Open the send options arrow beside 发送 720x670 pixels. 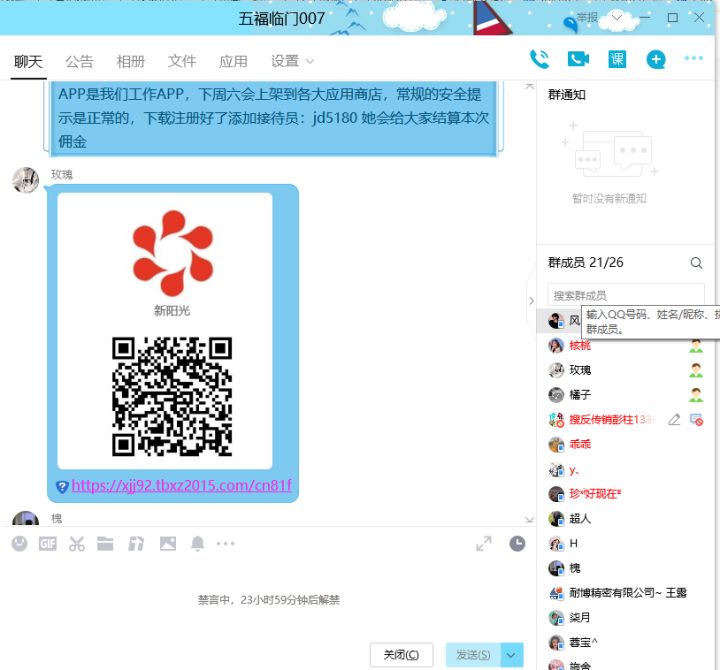[512, 655]
